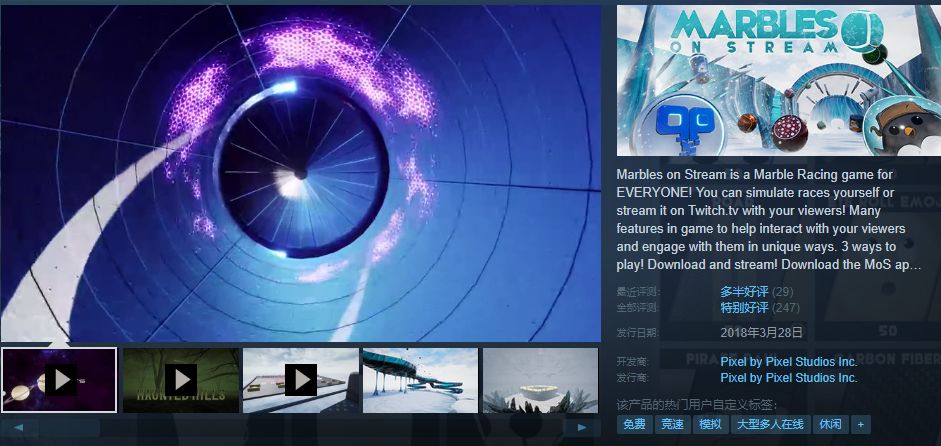Play the snowy track video thumbnail
Image resolution: width=941 pixels, height=446 pixels.
(301, 380)
